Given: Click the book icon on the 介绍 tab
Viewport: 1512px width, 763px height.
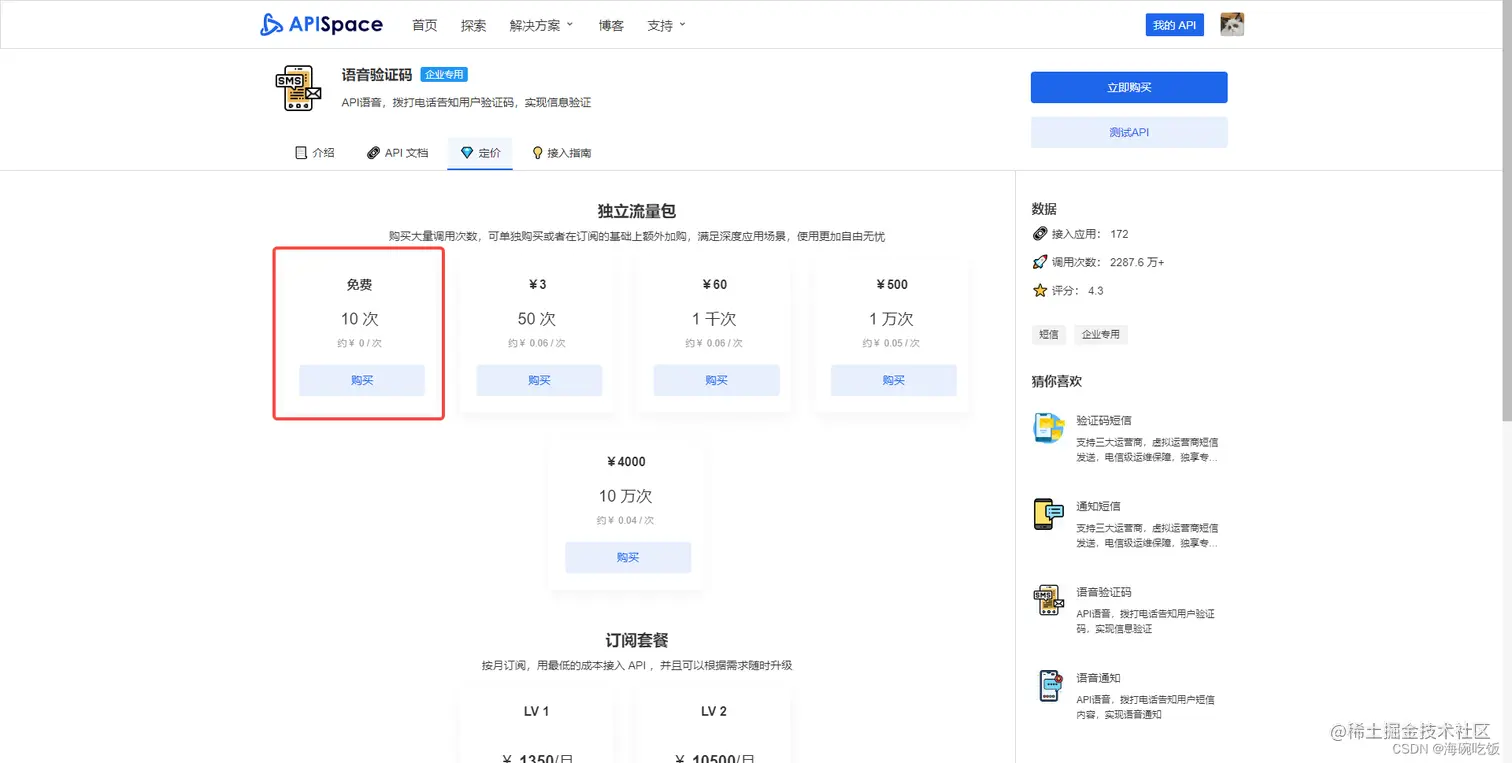Looking at the screenshot, I should point(299,152).
